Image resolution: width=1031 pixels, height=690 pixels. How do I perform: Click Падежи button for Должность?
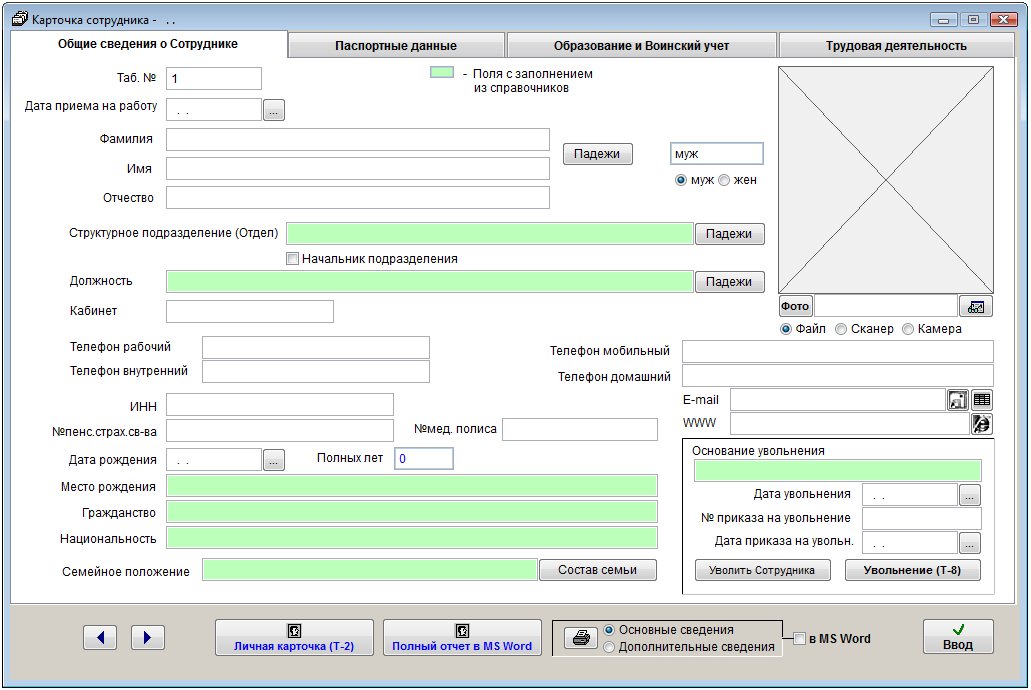tap(730, 282)
